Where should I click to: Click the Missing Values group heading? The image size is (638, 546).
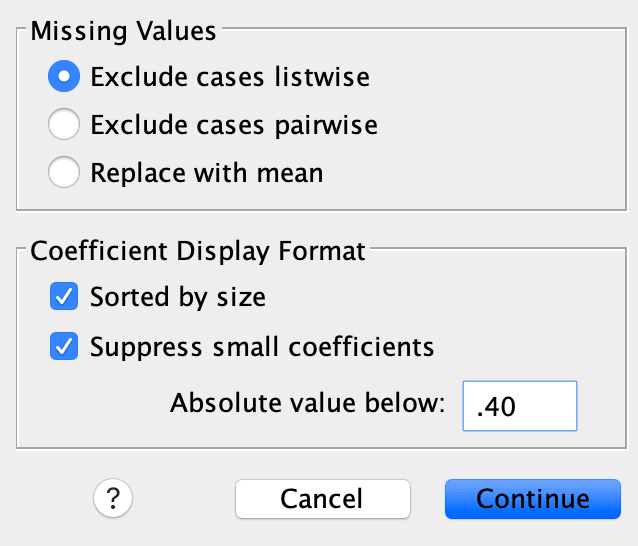point(123,31)
